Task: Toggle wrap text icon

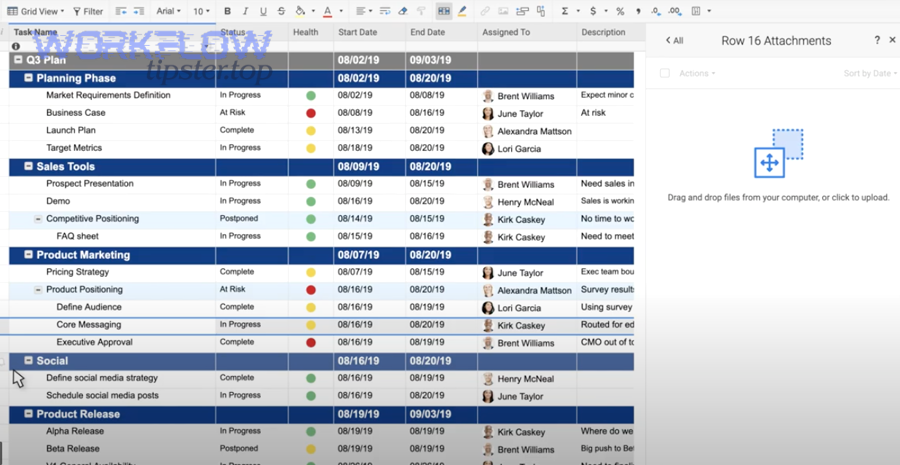Action: [385, 11]
